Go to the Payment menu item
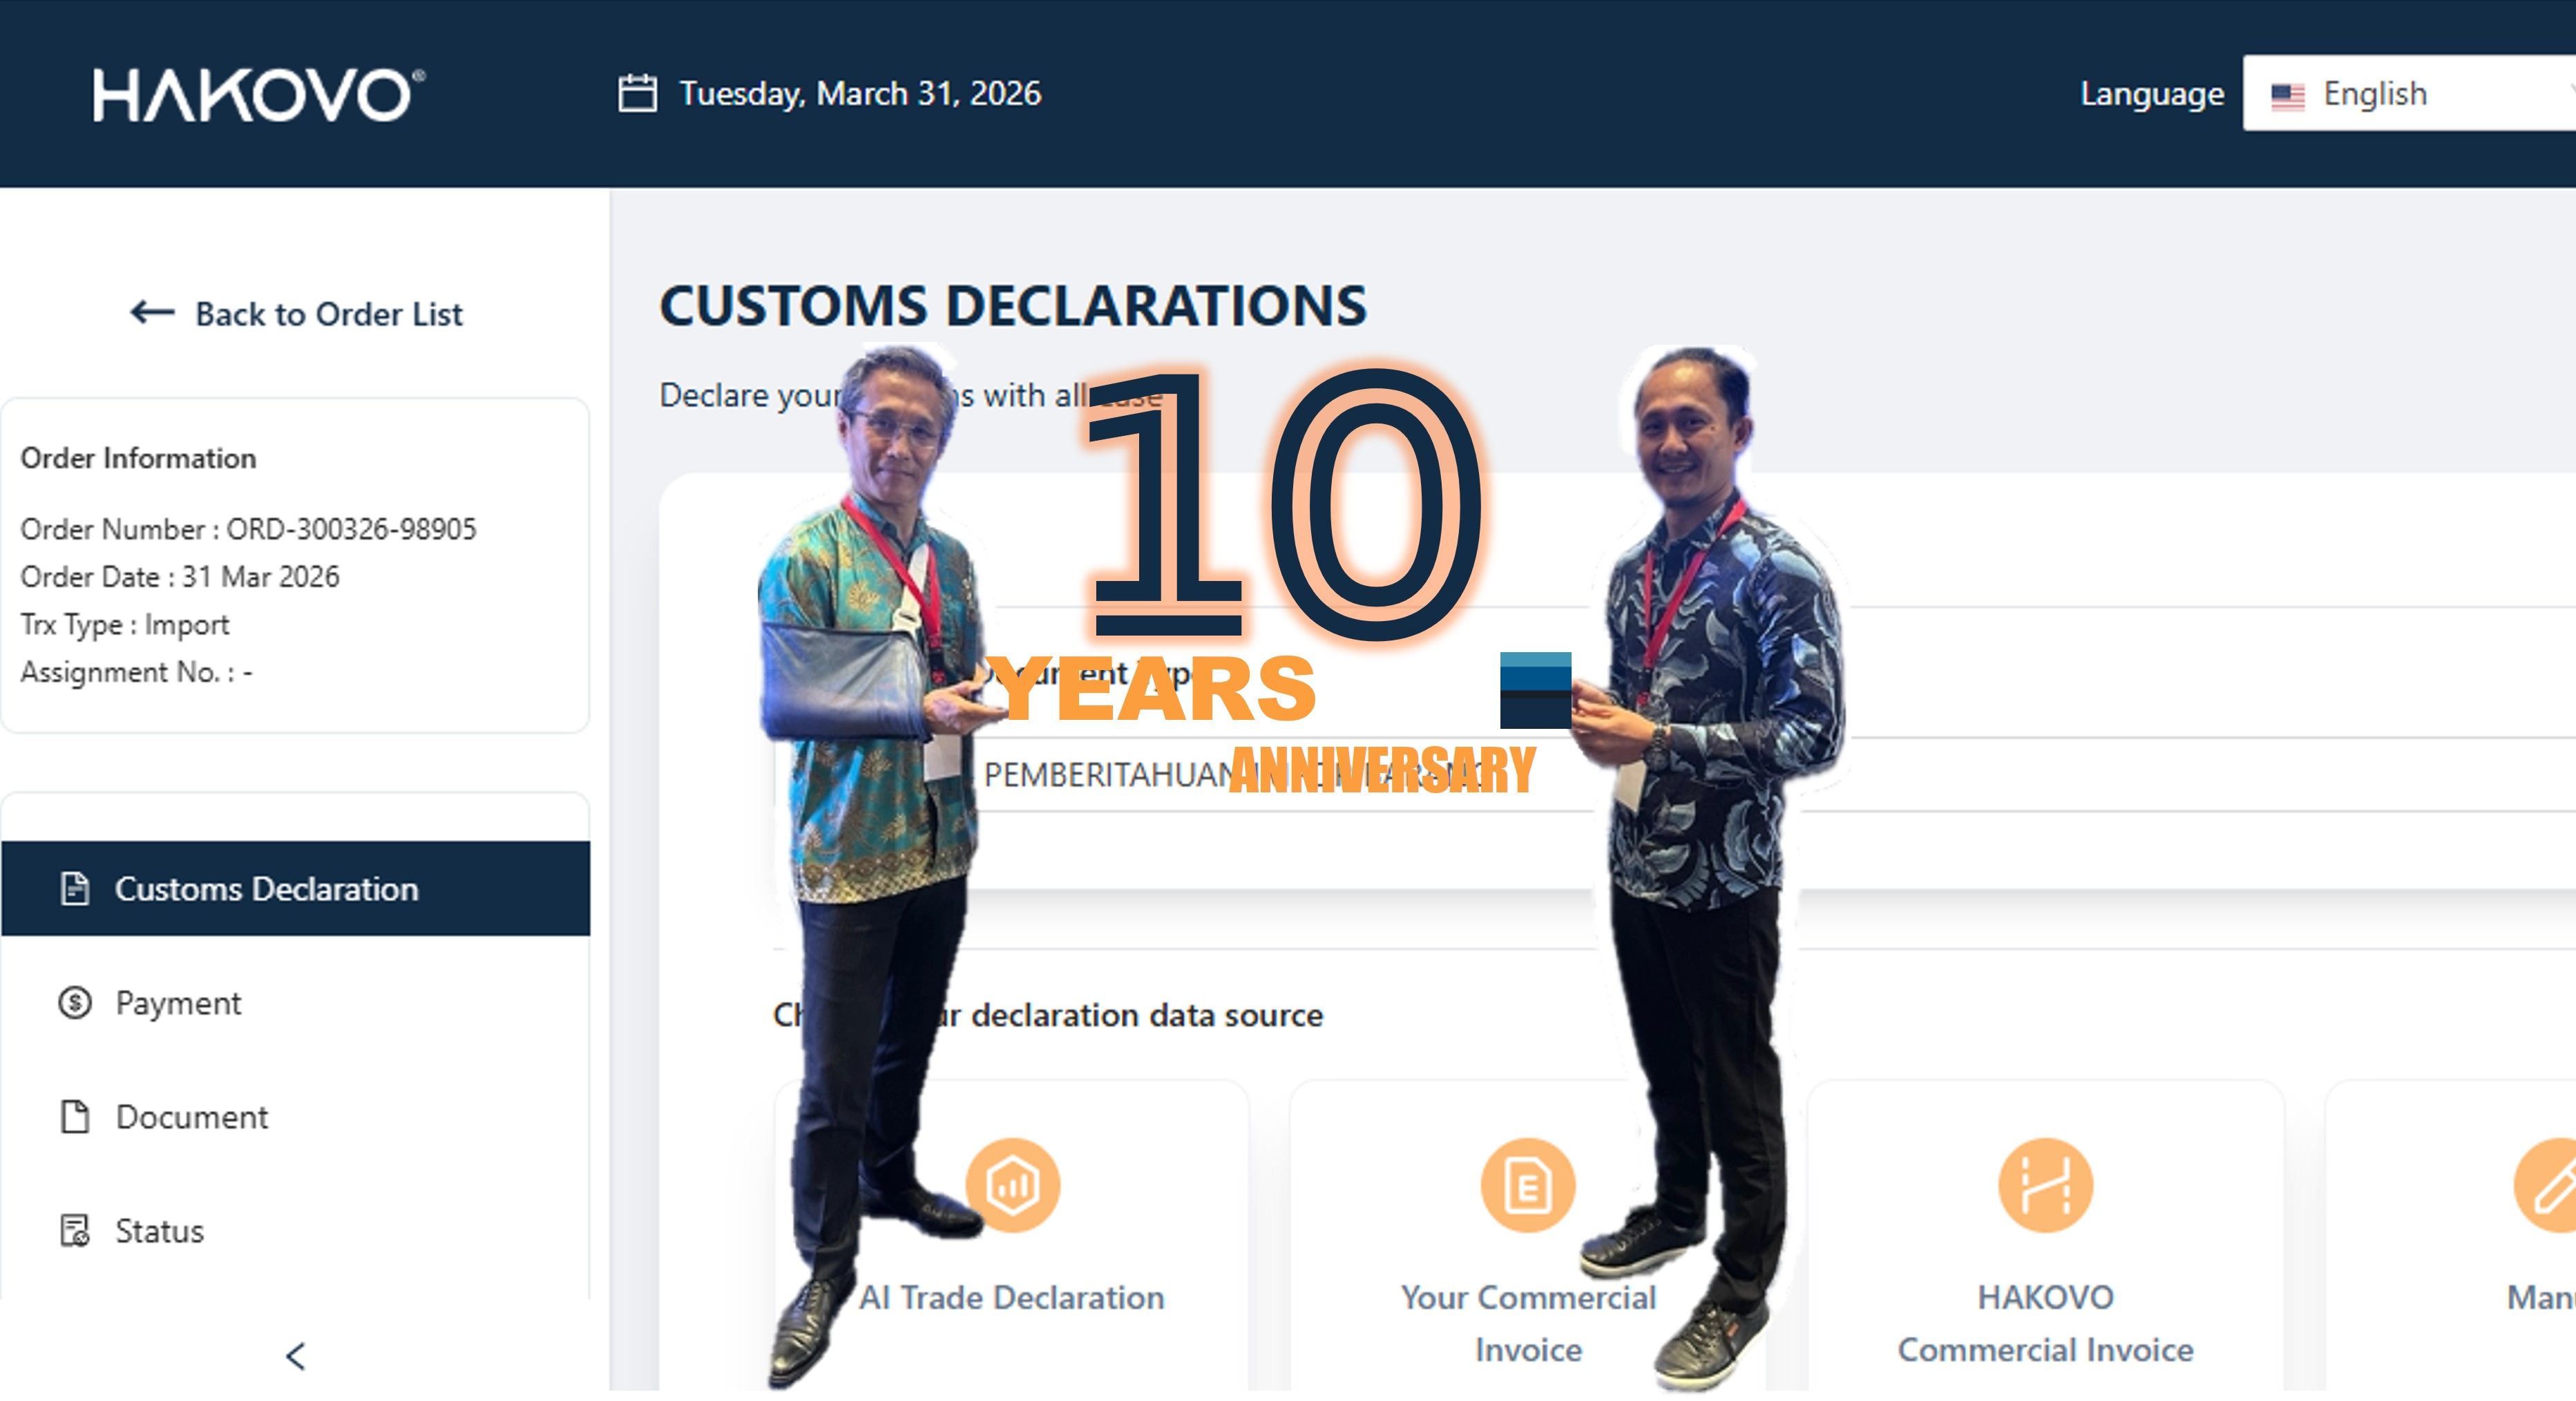This screenshot has height=1401, width=2576. tap(178, 1002)
